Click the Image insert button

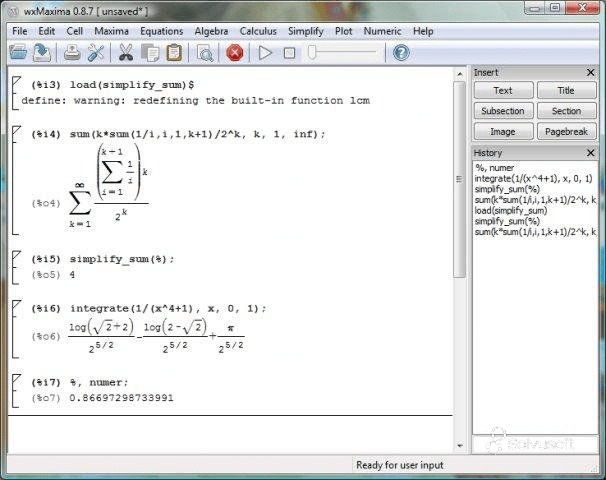503,132
